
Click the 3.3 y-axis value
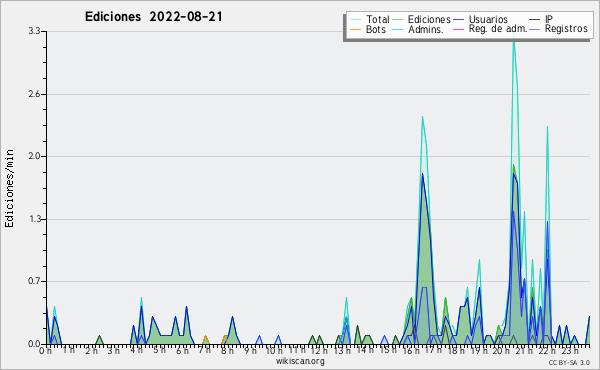pos(35,31)
